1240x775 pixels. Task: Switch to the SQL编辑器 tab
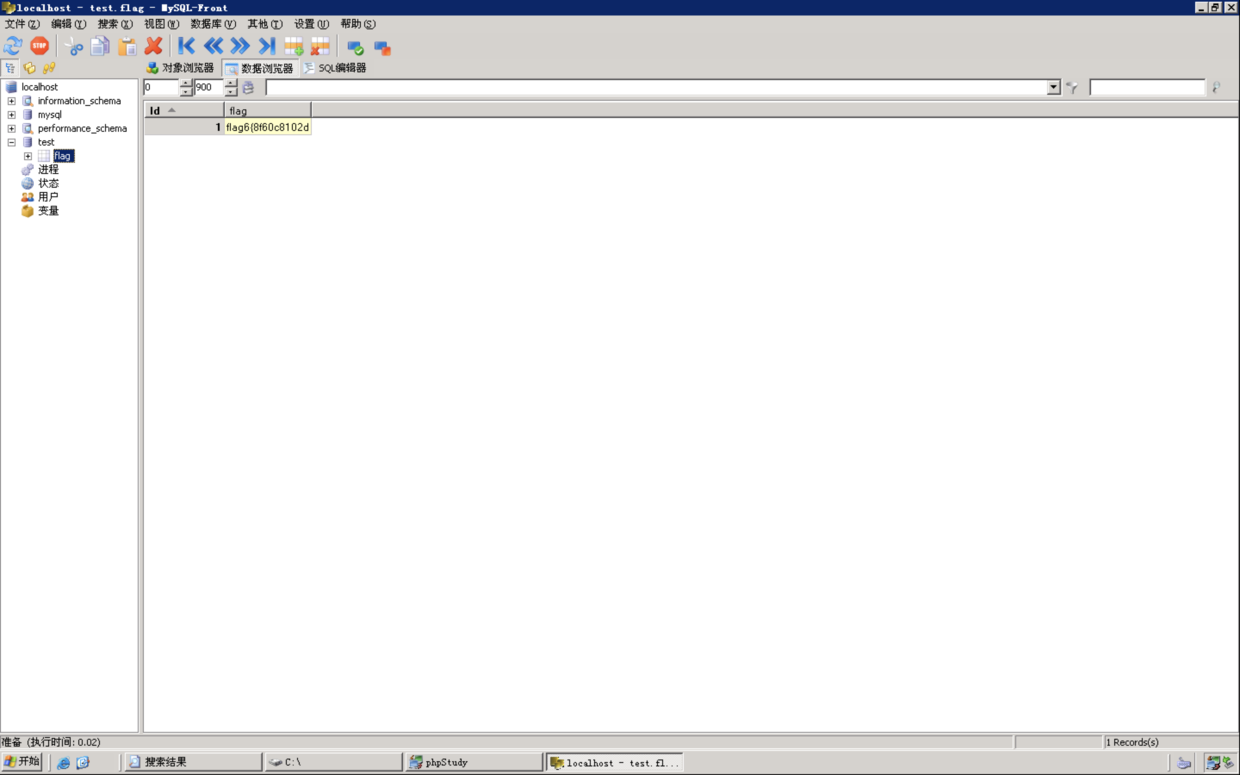pos(335,68)
